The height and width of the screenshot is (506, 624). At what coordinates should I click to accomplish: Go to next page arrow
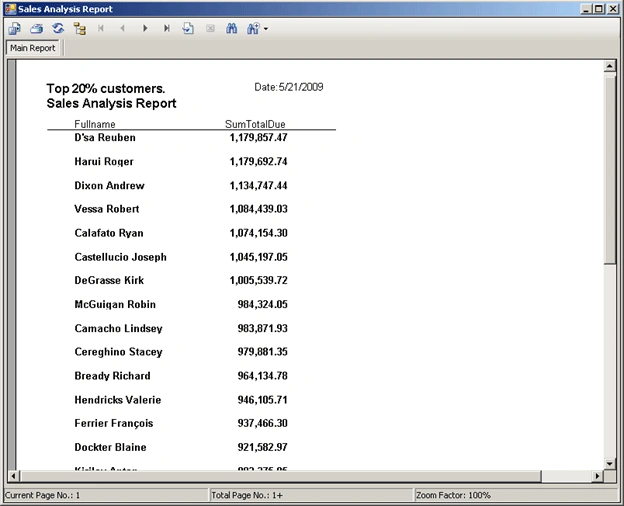pos(145,28)
